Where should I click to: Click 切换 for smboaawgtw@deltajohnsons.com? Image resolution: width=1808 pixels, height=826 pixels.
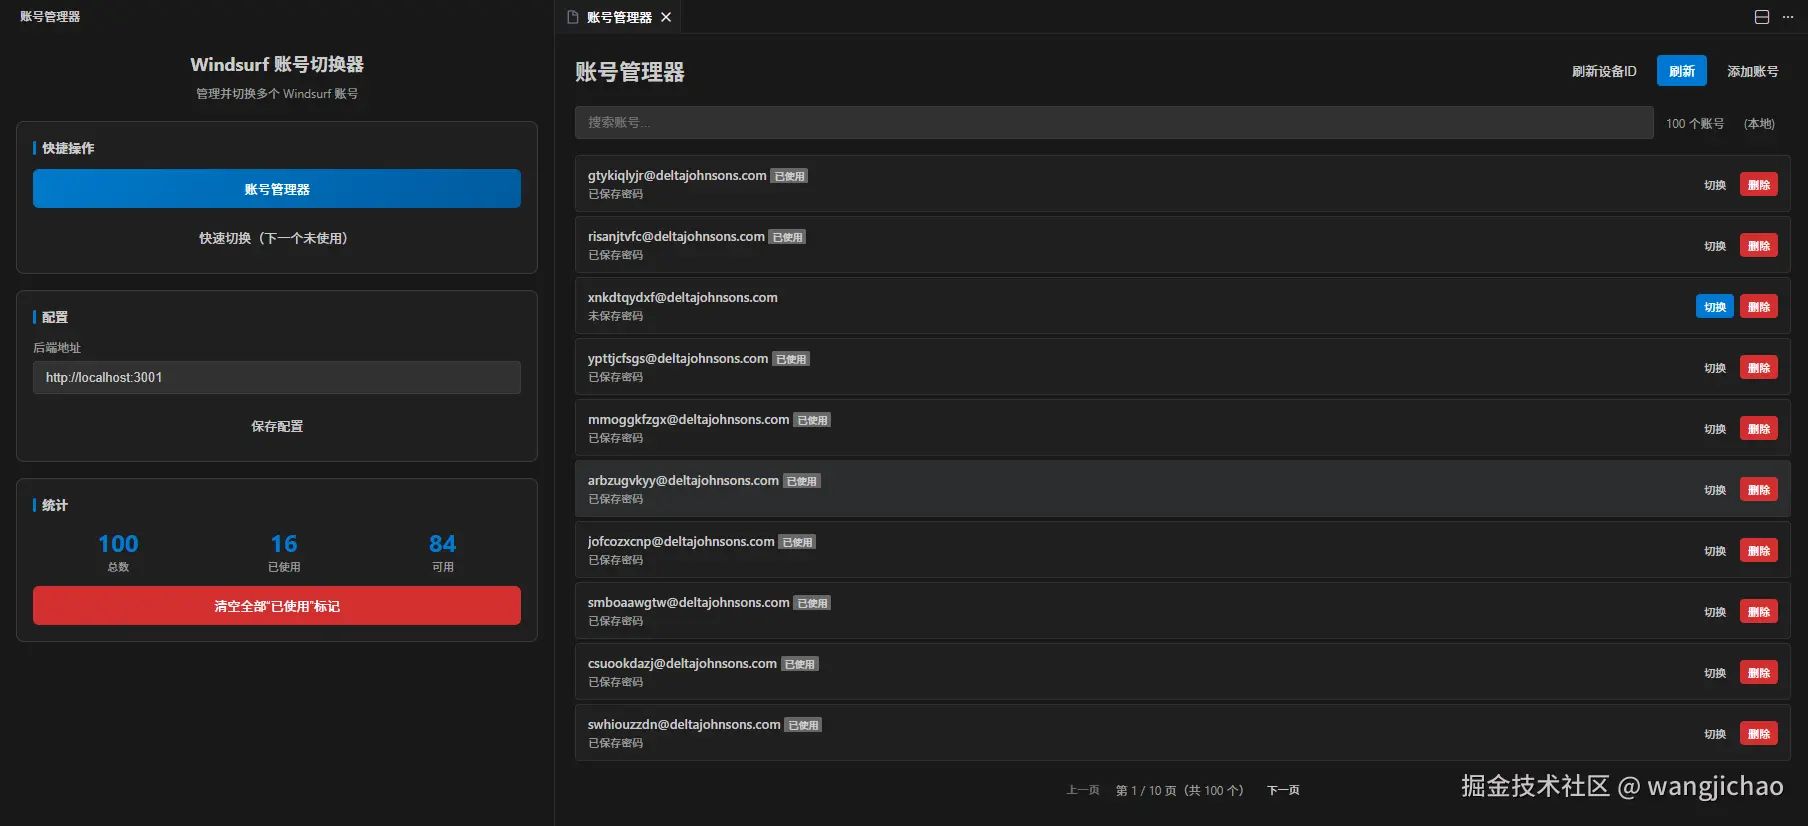click(1715, 612)
